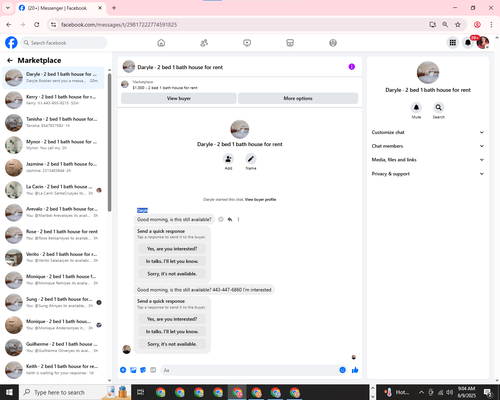Open the account profile picture menu
The width and height of the screenshot is (500, 400).
[x=483, y=43]
